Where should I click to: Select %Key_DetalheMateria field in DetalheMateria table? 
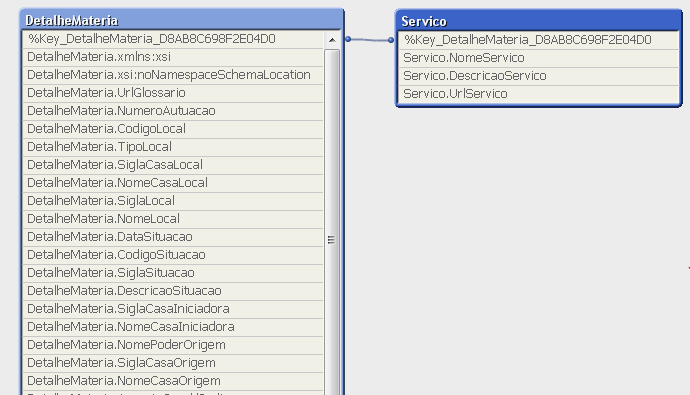[173, 39]
